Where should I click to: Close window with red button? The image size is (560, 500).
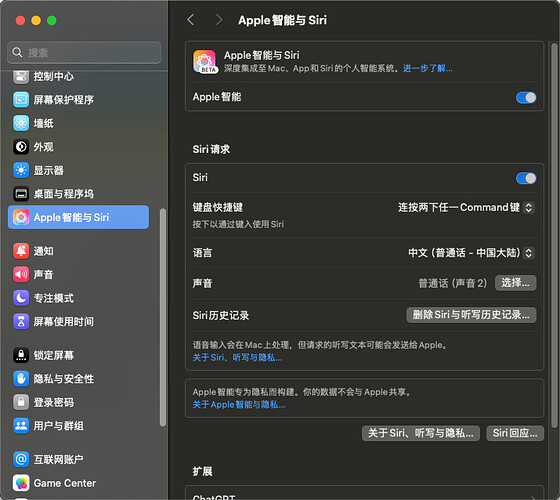(20, 20)
